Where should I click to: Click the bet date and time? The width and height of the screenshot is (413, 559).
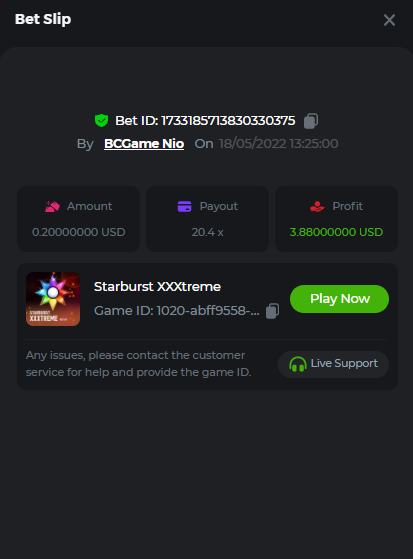click(x=279, y=144)
